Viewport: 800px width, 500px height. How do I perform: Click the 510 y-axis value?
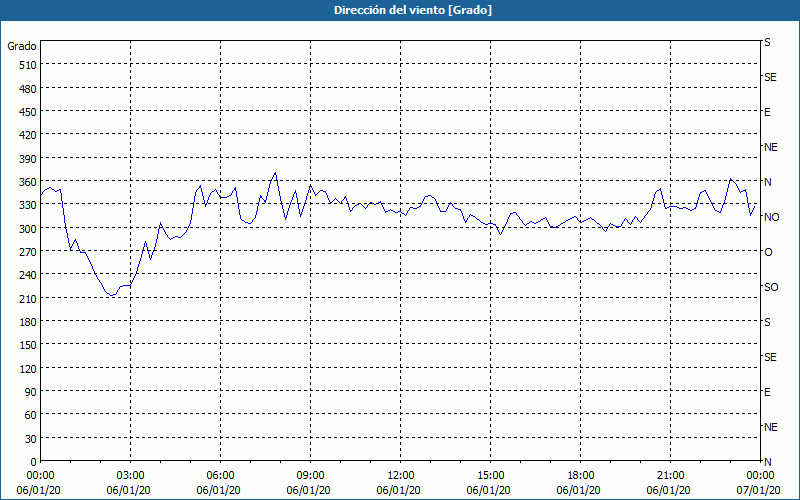pos(28,65)
